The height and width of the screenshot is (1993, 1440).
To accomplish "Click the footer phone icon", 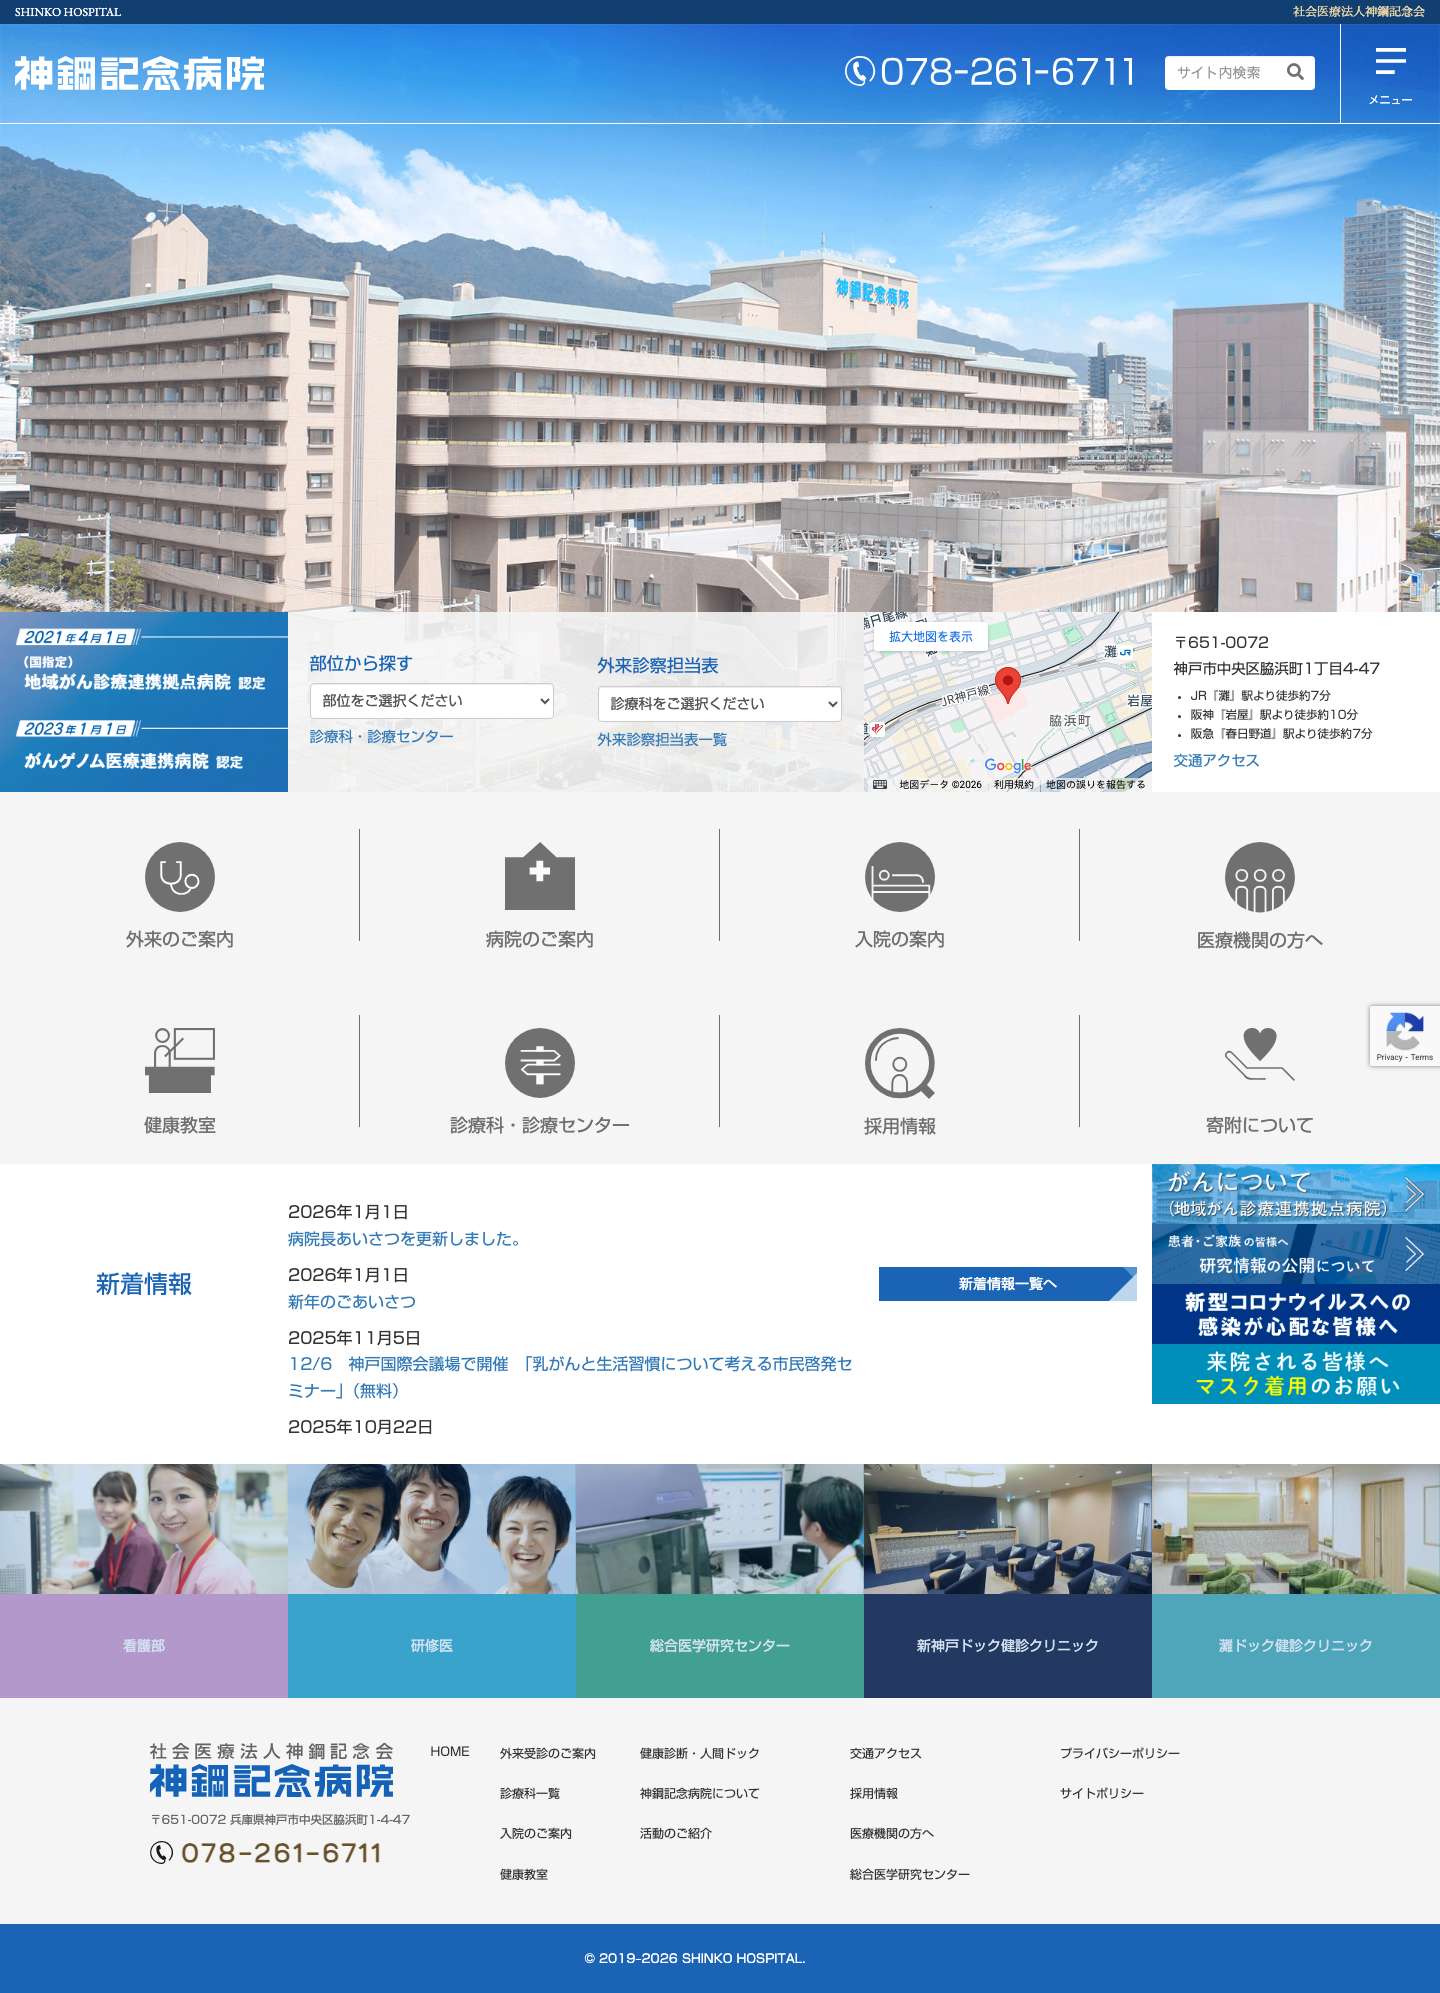I will point(161,1853).
